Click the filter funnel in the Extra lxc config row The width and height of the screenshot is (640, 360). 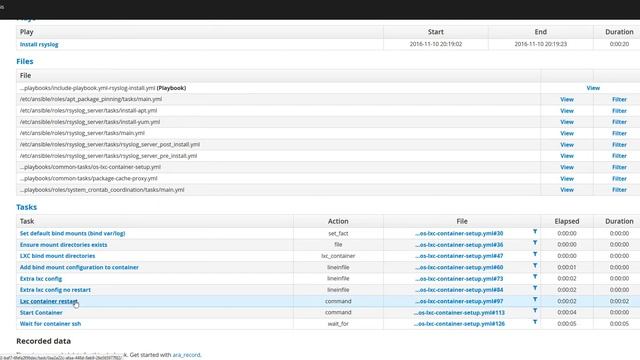(x=535, y=277)
